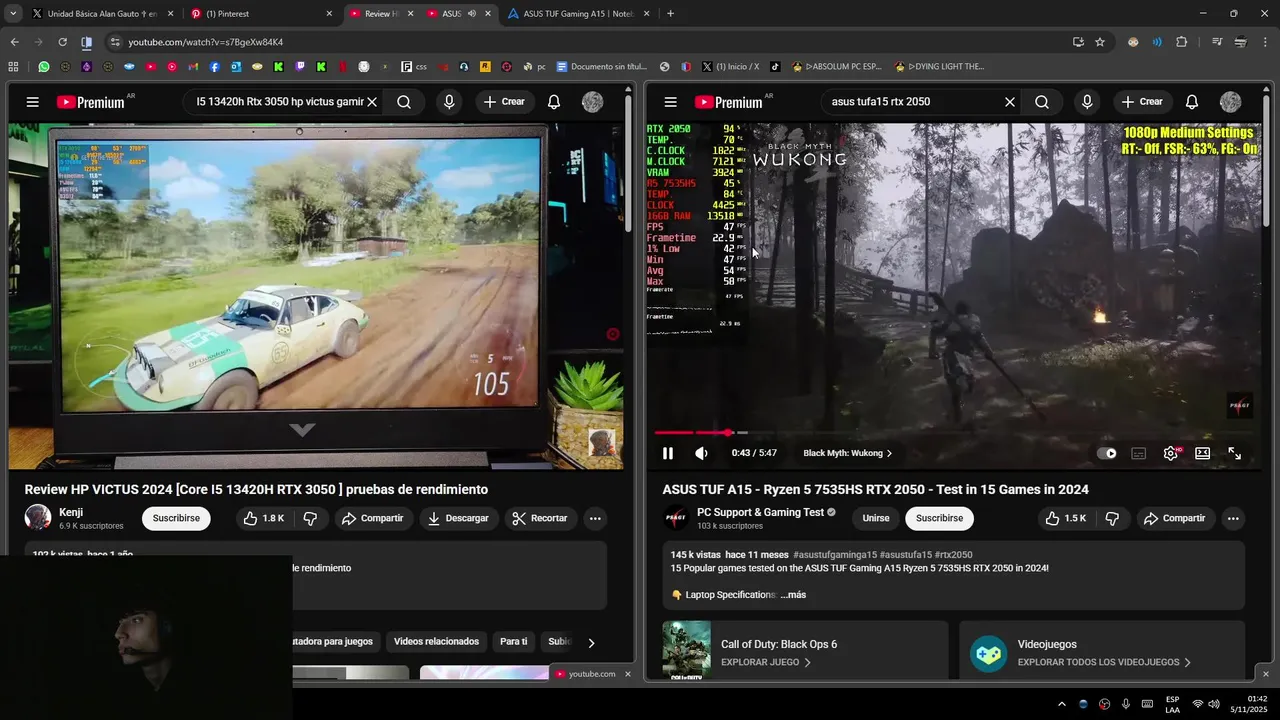Screen dimensions: 1280x720
Task: Enter fullscreen on the Wukong video
Action: pos(1235,453)
